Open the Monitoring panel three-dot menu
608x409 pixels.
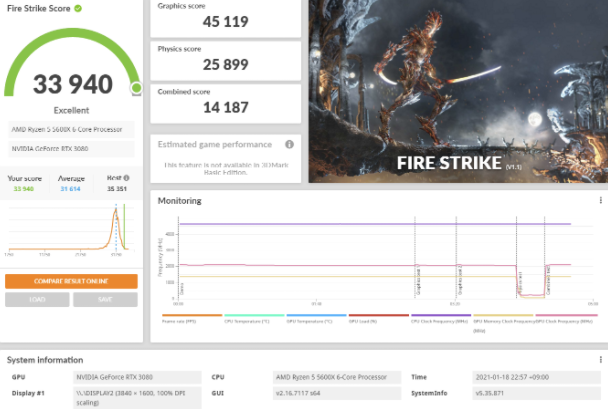click(601, 200)
